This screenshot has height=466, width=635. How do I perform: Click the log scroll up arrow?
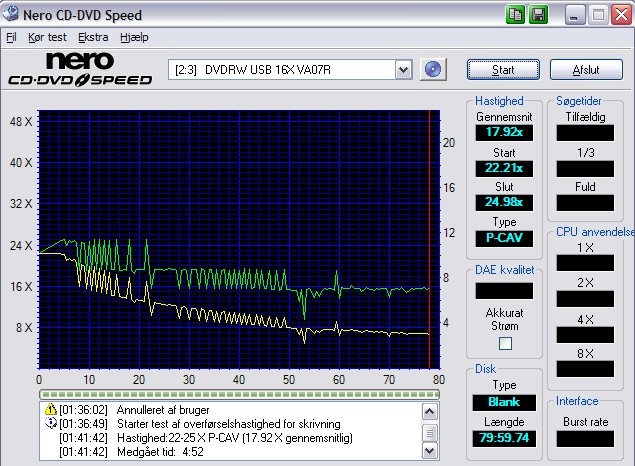(429, 412)
